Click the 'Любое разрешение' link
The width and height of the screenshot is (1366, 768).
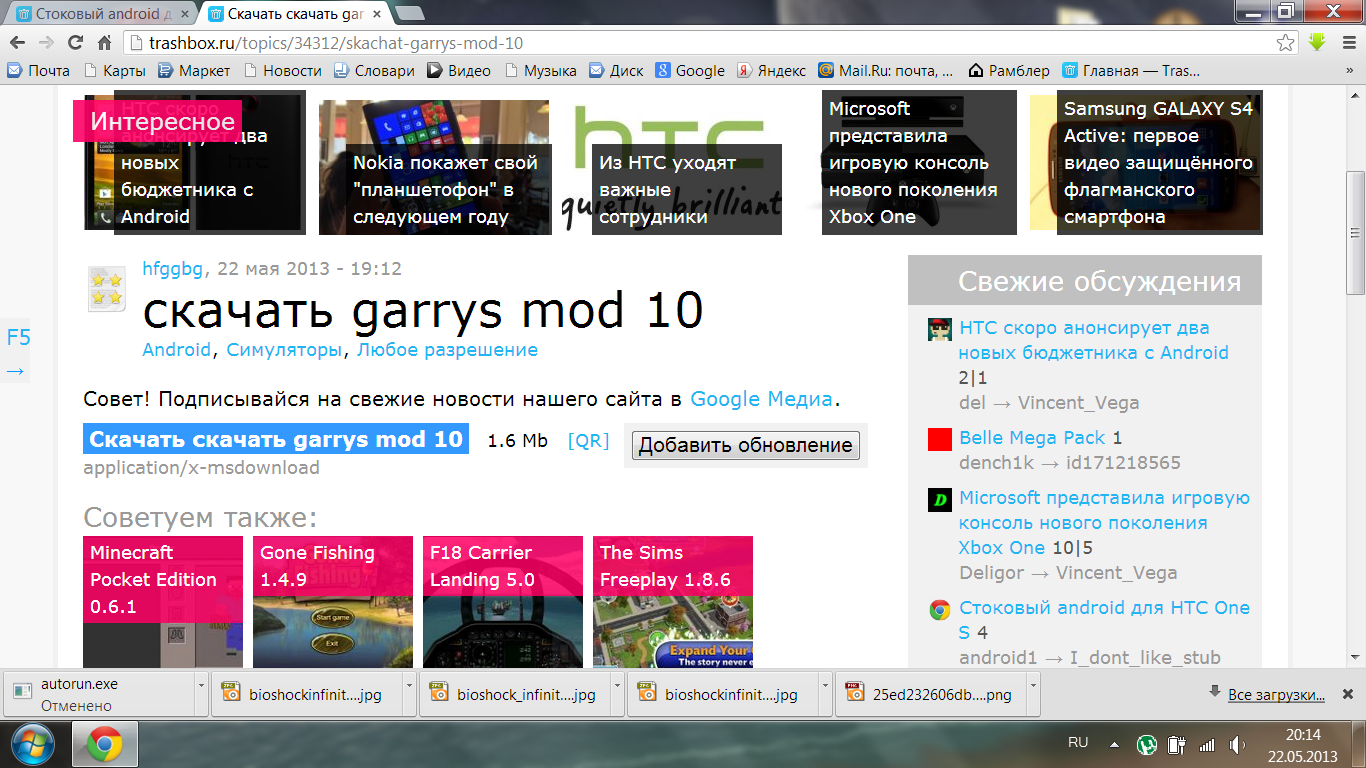click(x=447, y=350)
